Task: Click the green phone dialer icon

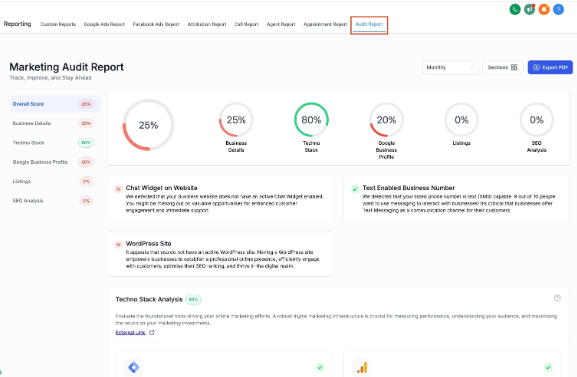Action: point(515,9)
